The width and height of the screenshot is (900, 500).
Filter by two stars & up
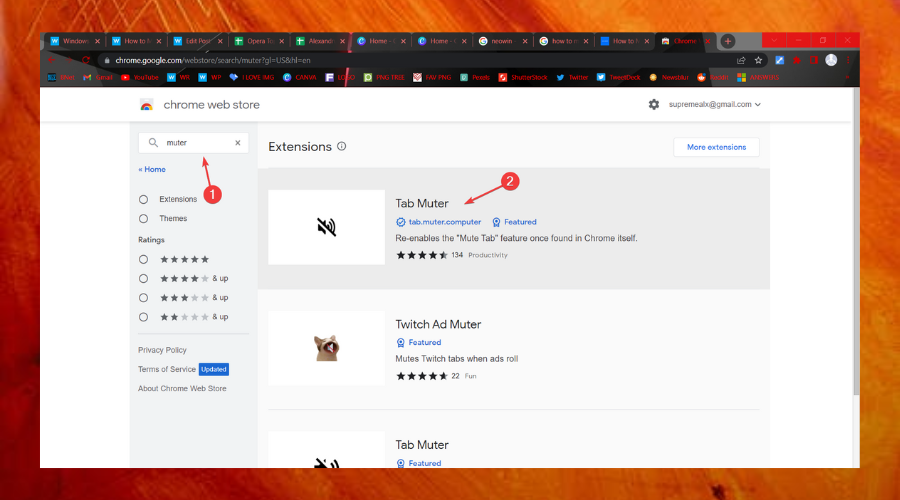pos(143,317)
